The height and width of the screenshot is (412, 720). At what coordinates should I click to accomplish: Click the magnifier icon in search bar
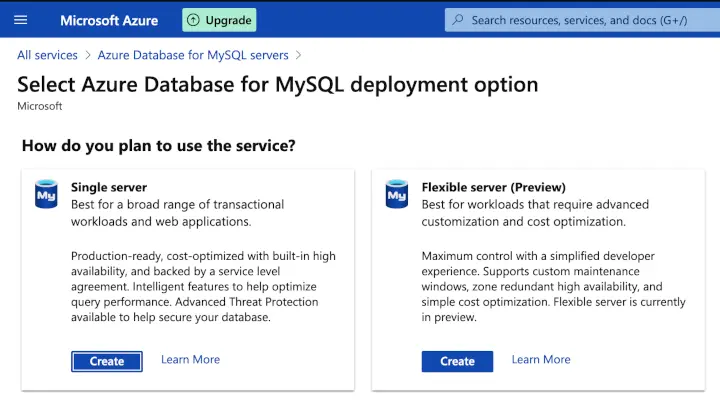pos(458,20)
